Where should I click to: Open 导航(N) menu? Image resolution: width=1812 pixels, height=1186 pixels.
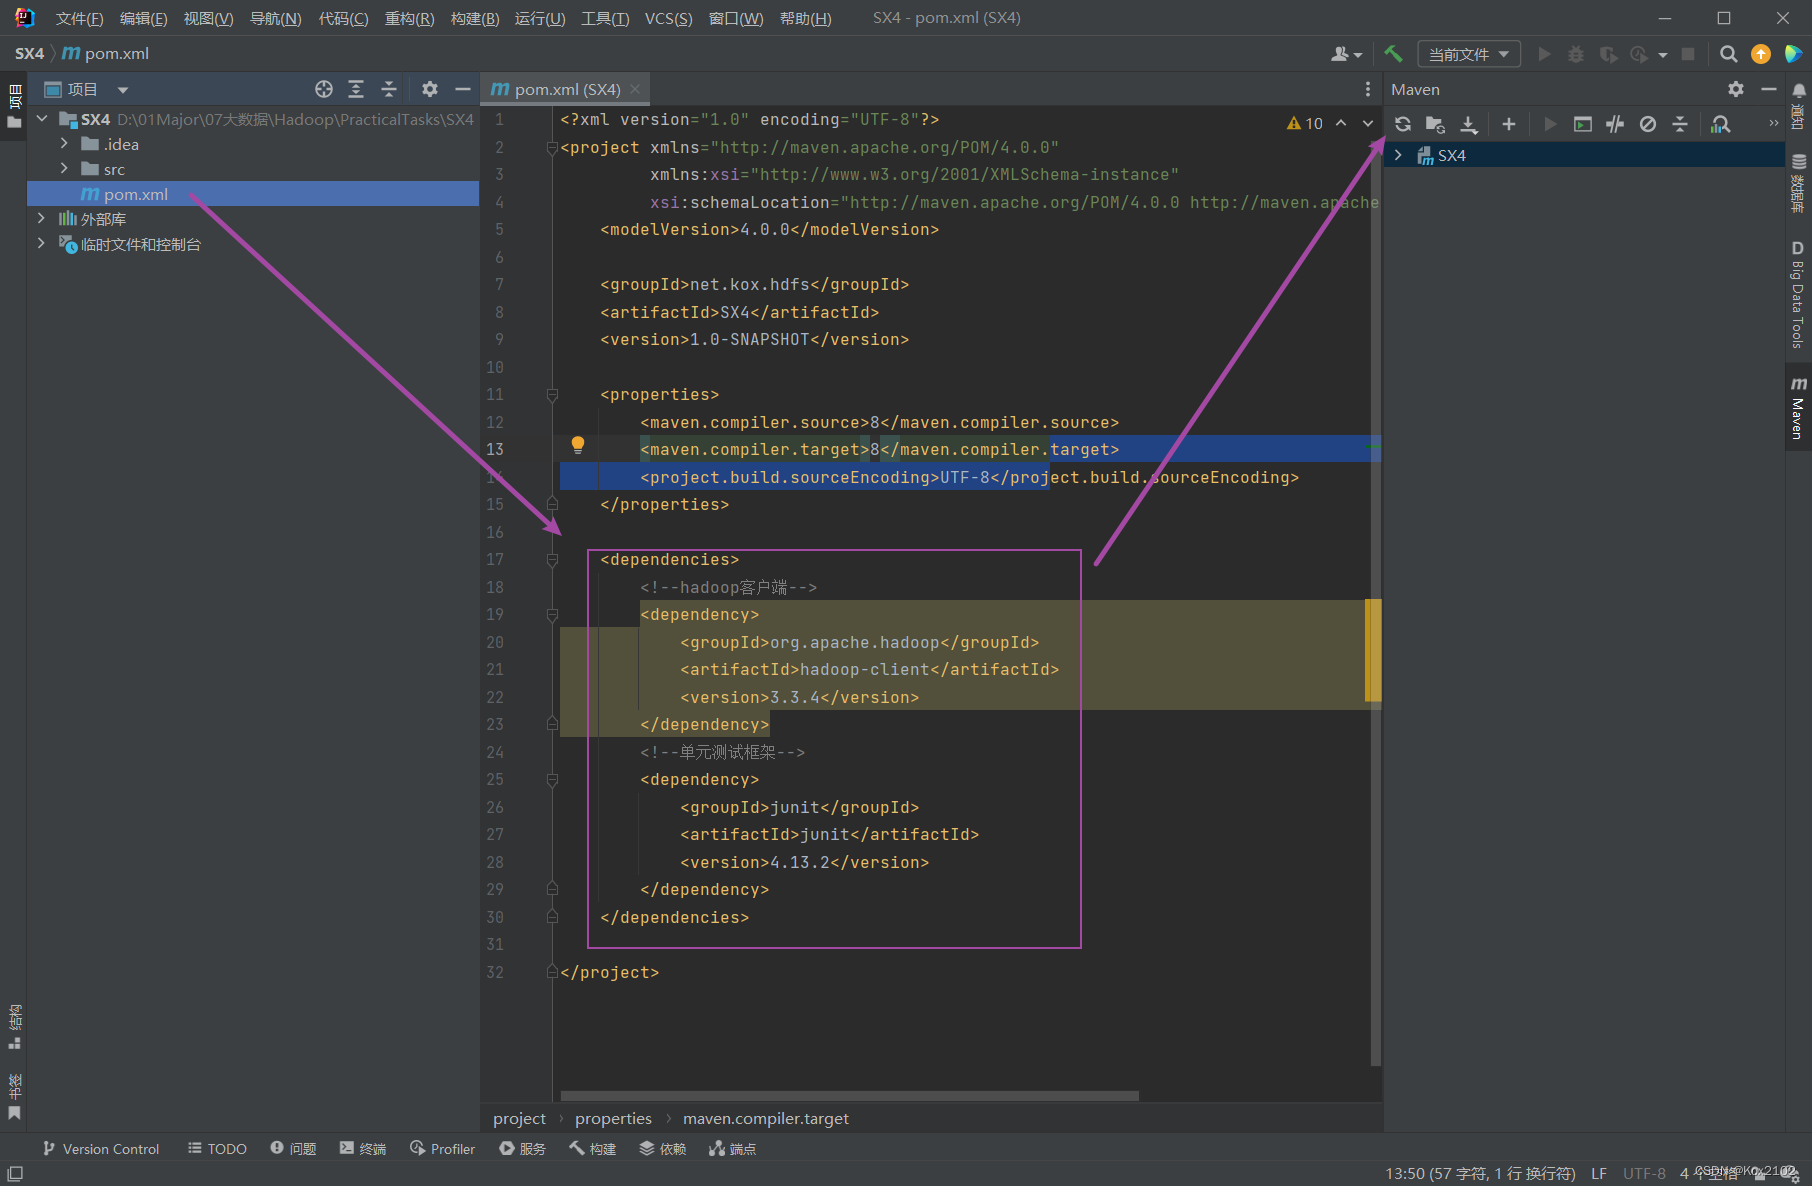point(275,18)
